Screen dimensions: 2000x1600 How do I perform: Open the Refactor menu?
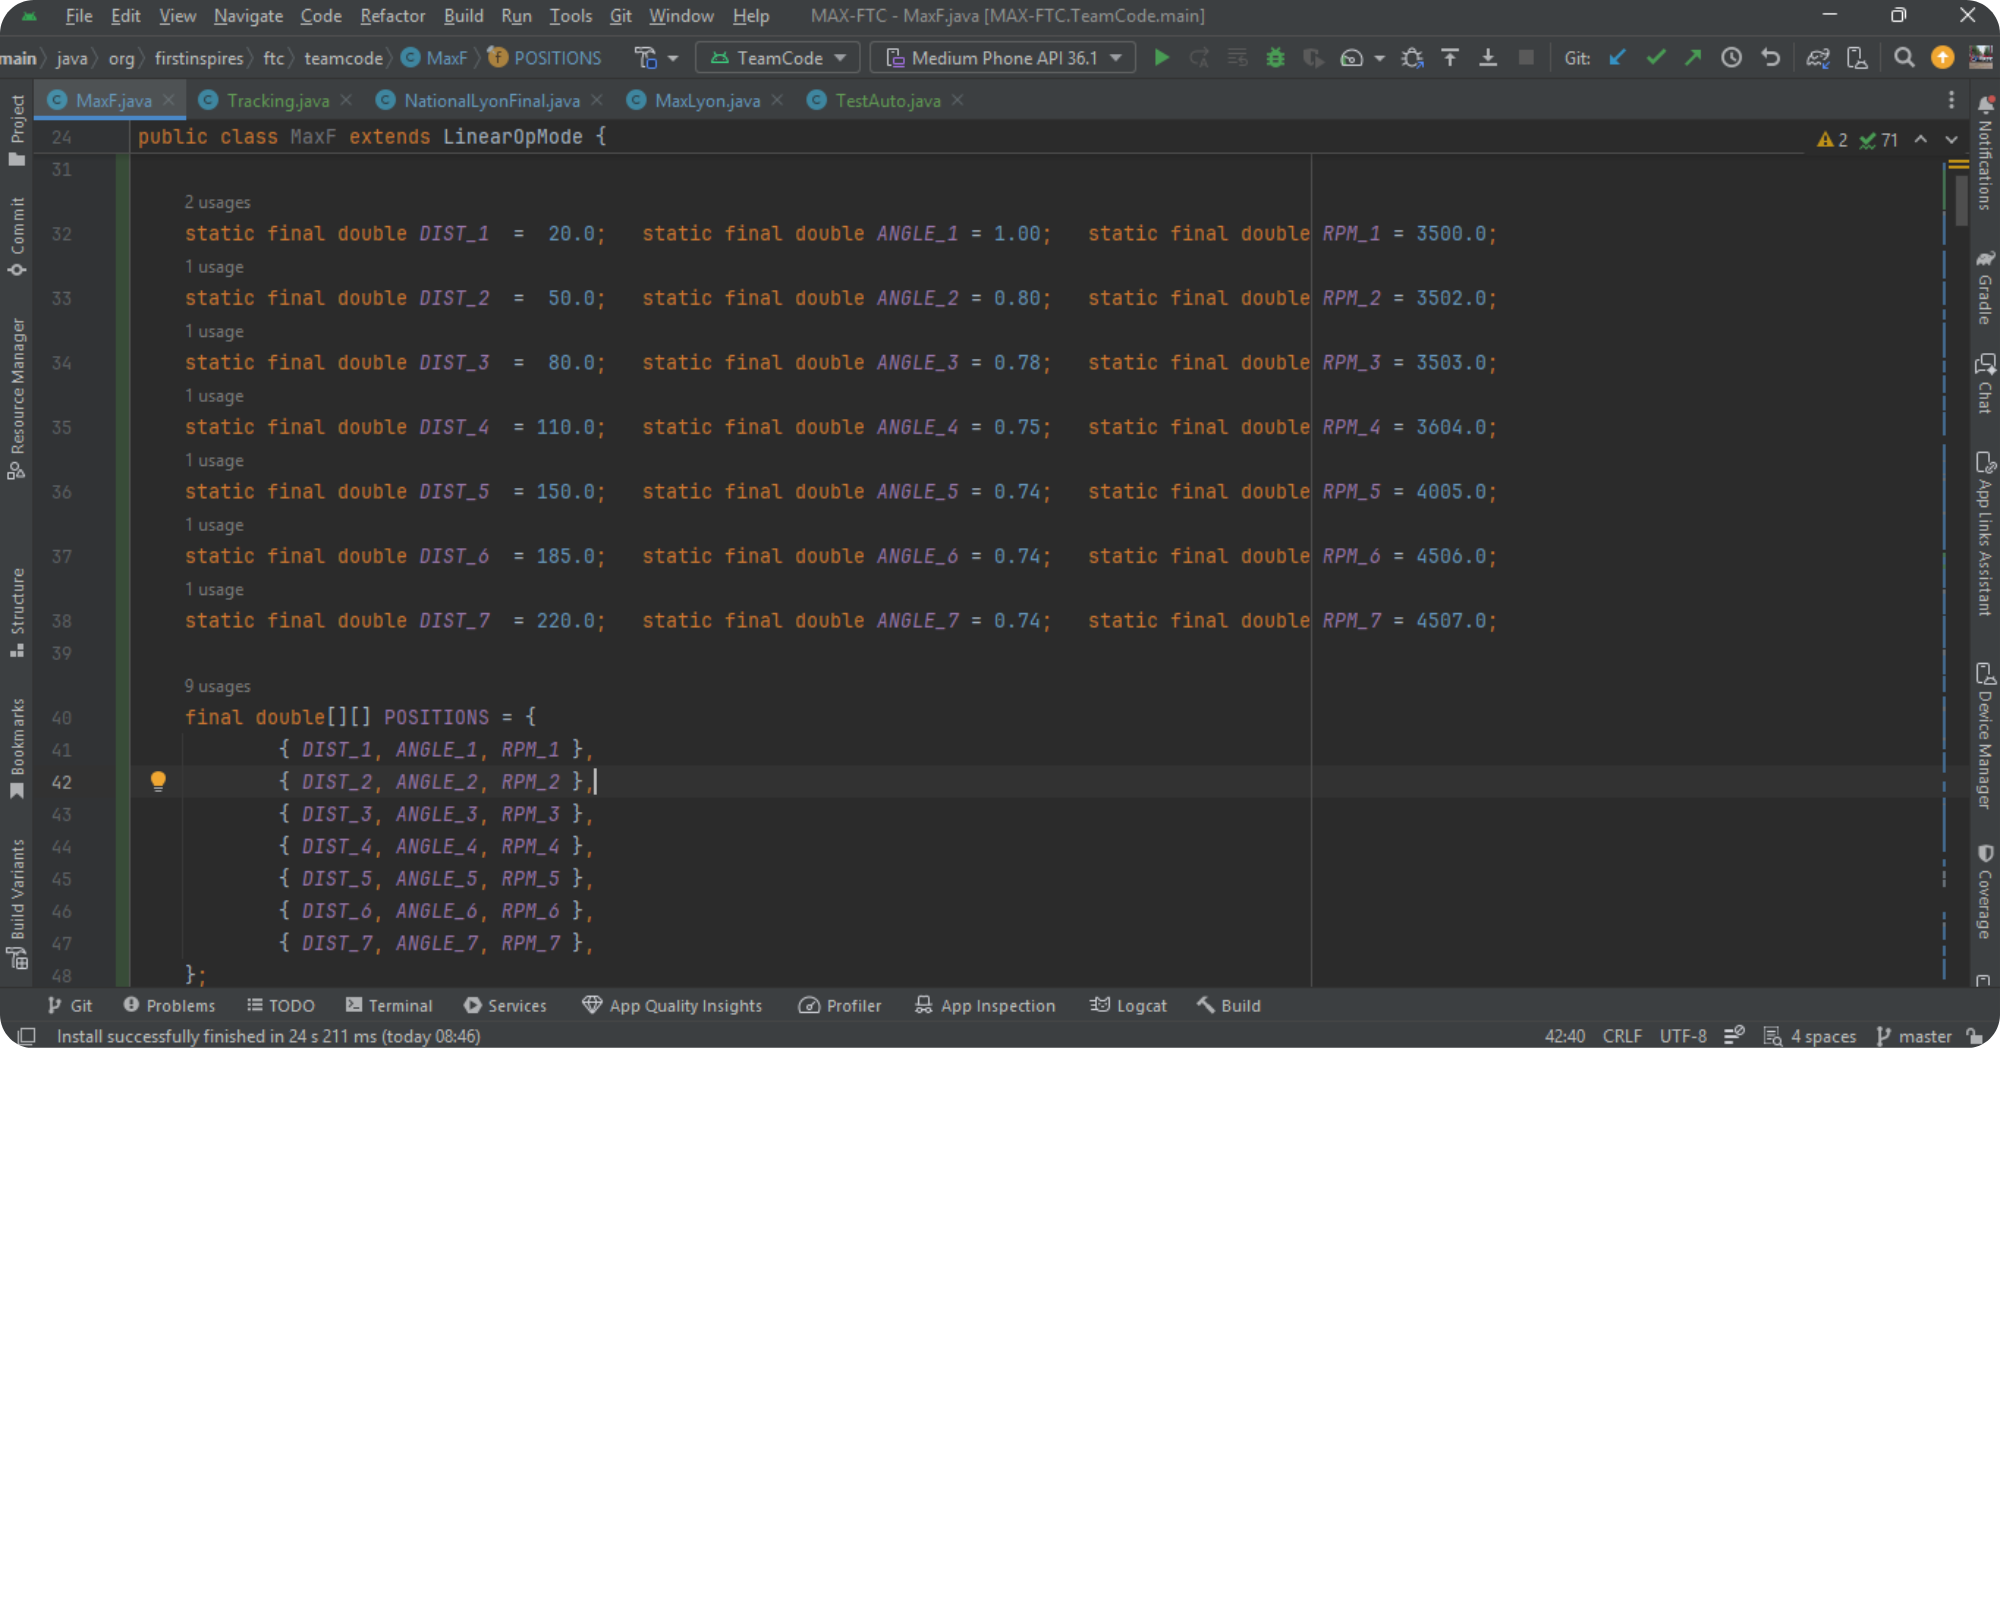392,16
